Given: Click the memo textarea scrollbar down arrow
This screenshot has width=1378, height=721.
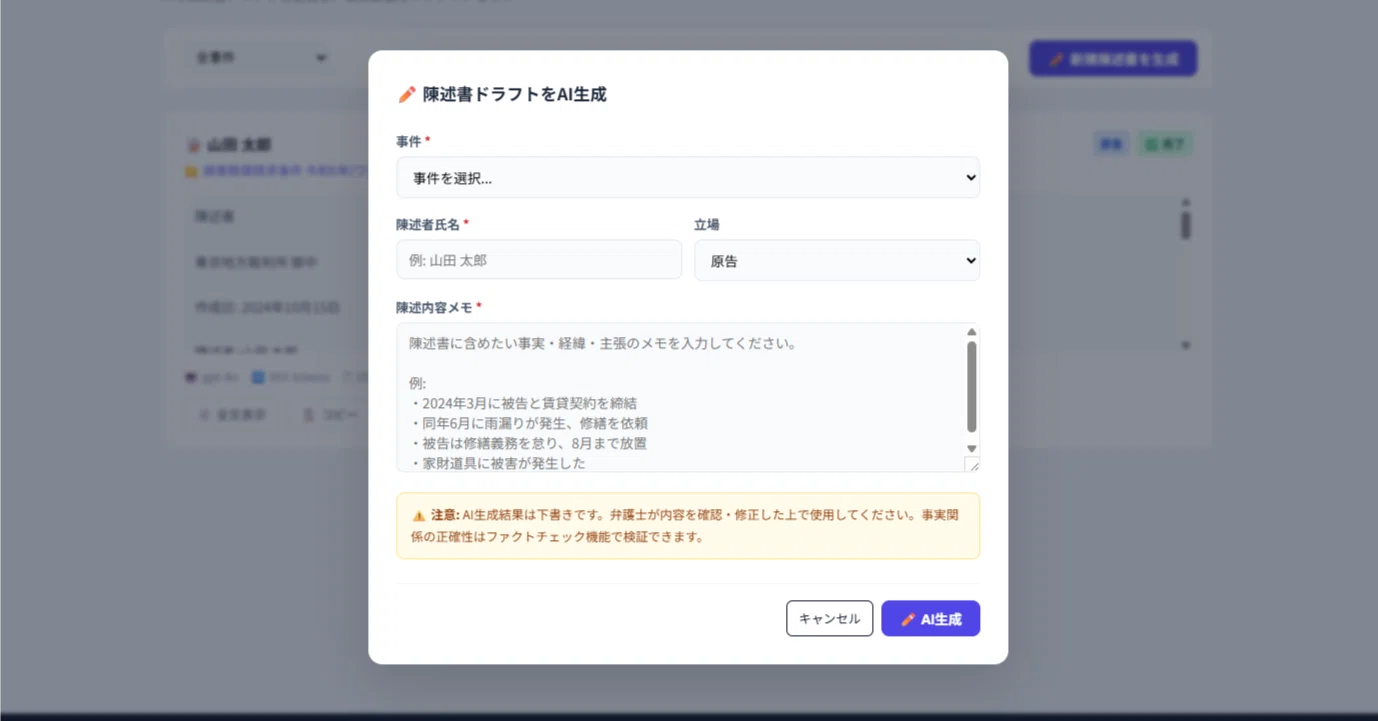Looking at the screenshot, I should tap(971, 449).
